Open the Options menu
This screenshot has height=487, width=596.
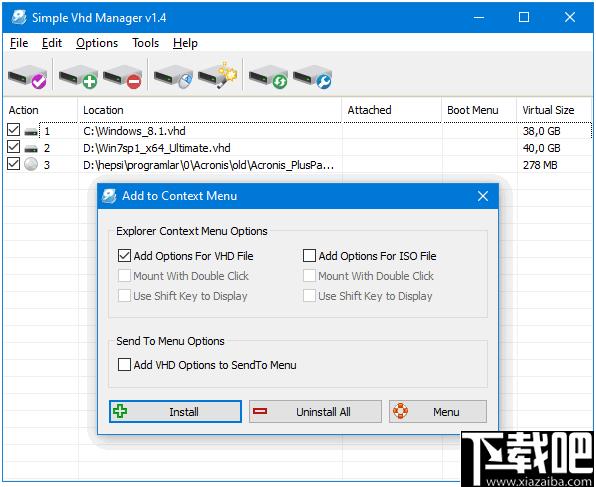(97, 43)
